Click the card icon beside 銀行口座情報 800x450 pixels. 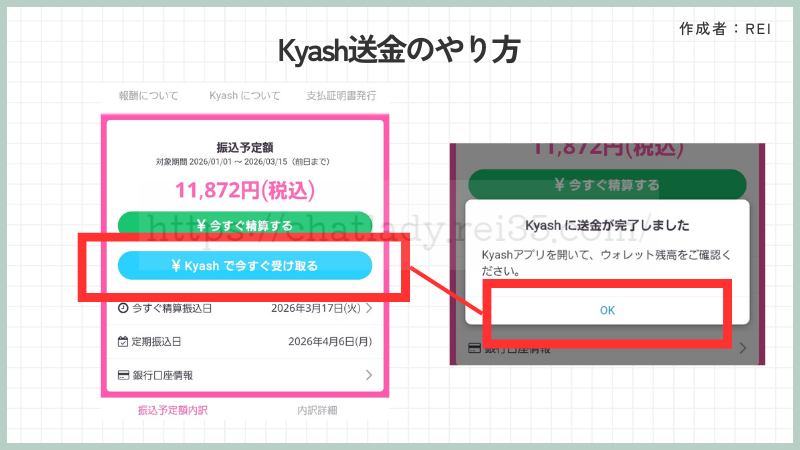(x=123, y=375)
